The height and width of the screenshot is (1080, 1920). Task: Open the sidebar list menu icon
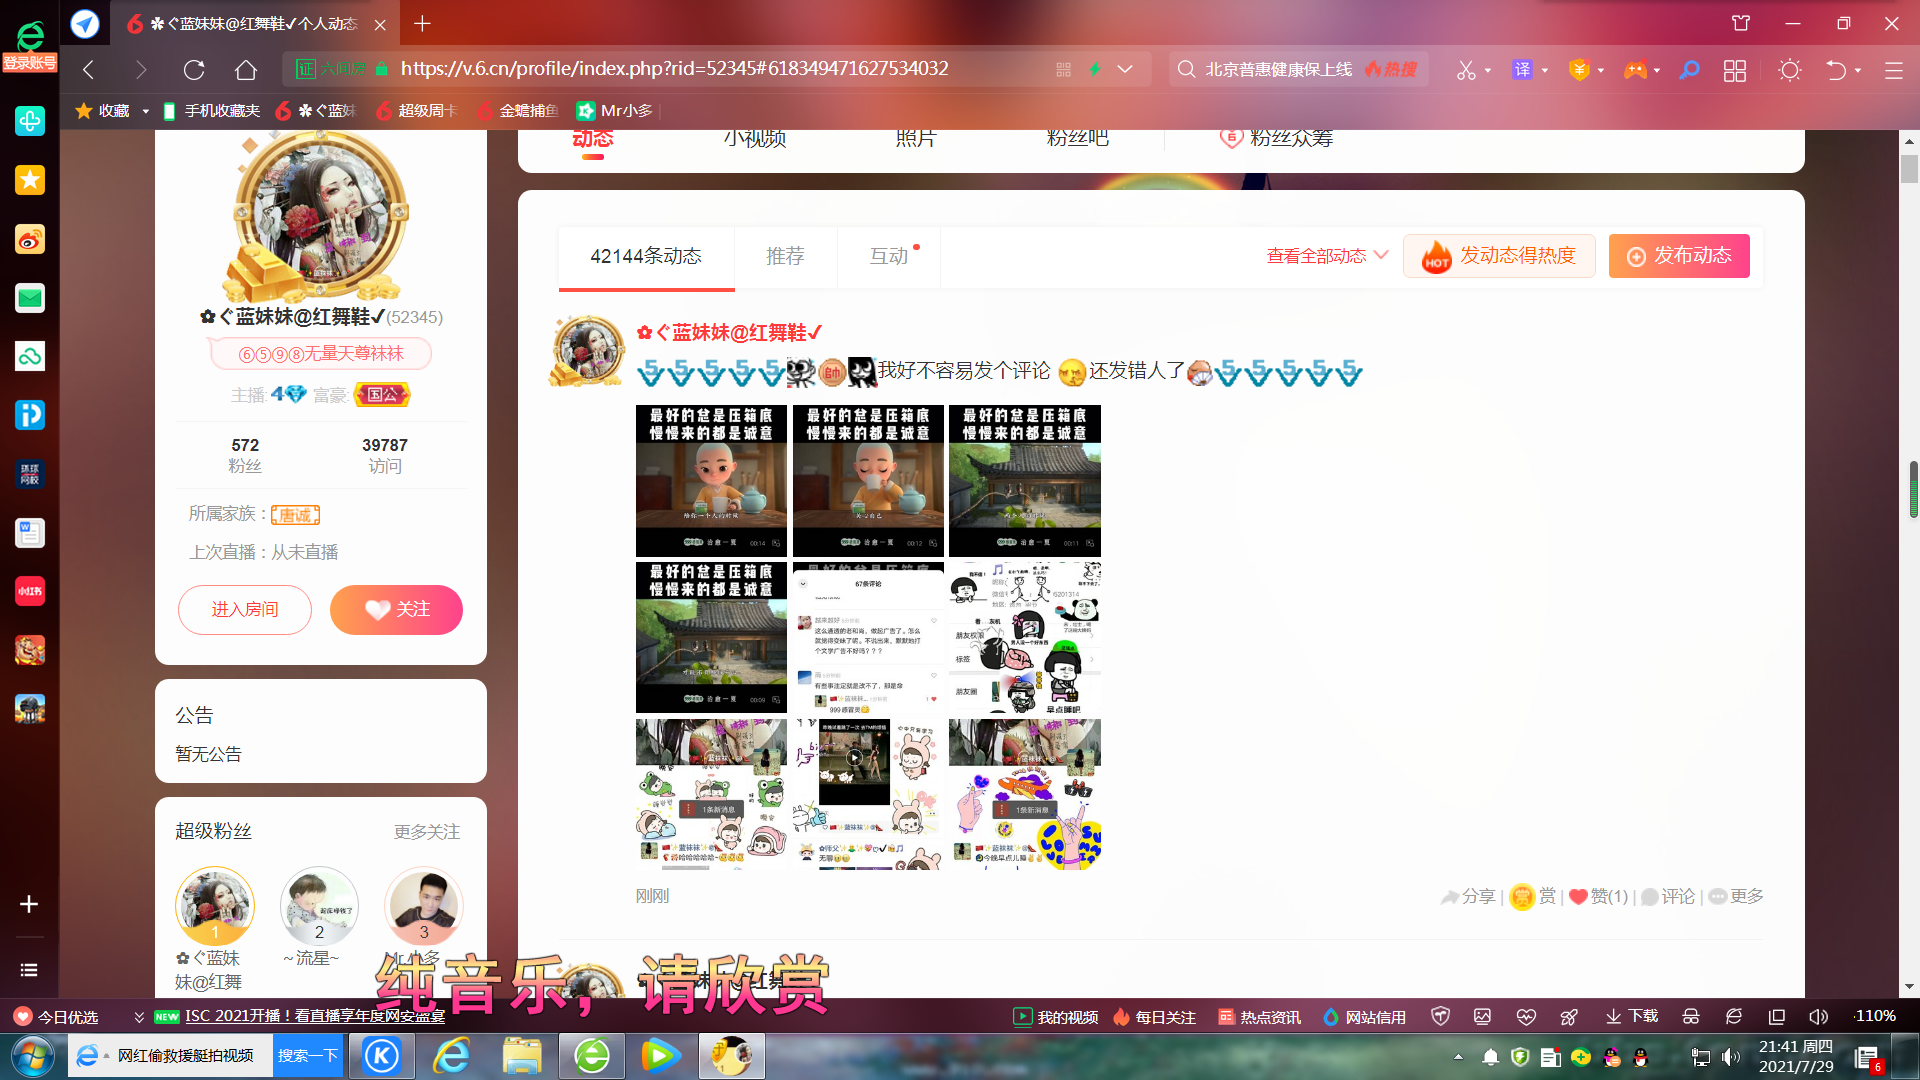coord(29,970)
